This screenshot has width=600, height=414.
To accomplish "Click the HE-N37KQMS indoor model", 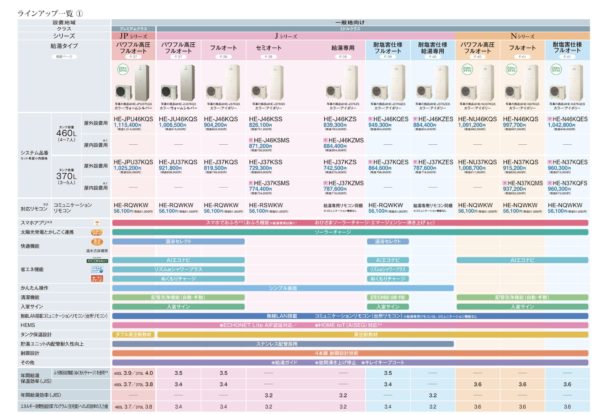I will click(525, 183).
